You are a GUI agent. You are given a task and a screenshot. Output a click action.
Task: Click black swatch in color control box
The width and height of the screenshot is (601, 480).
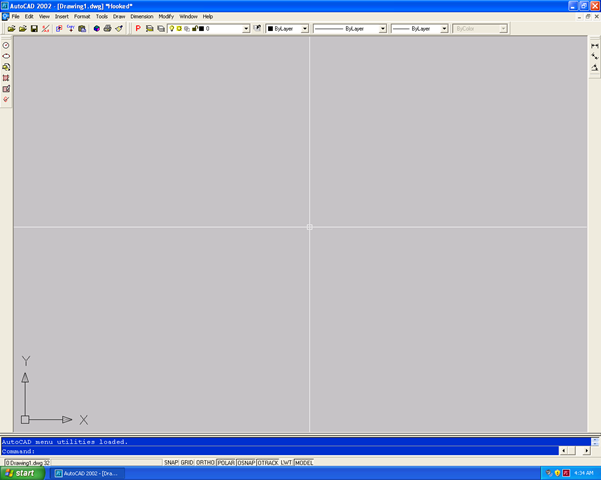click(x=270, y=29)
